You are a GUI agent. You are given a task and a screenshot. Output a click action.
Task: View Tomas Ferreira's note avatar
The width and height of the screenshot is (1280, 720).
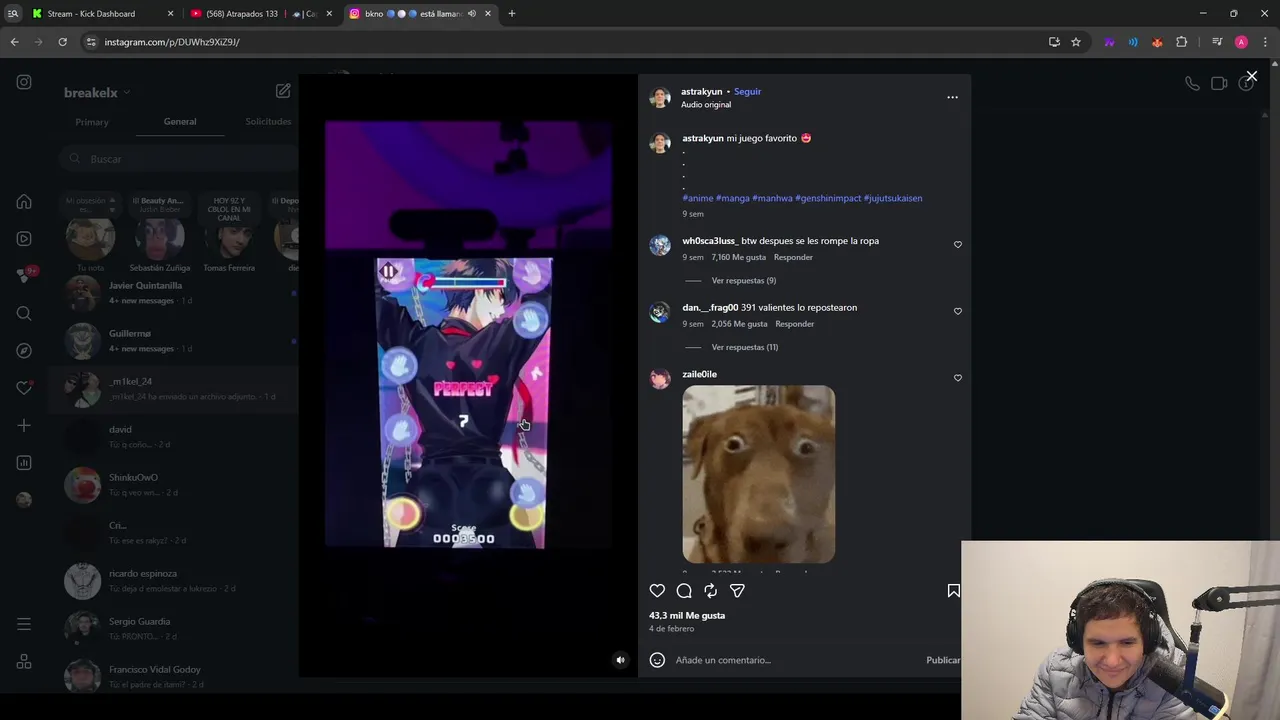(x=230, y=240)
